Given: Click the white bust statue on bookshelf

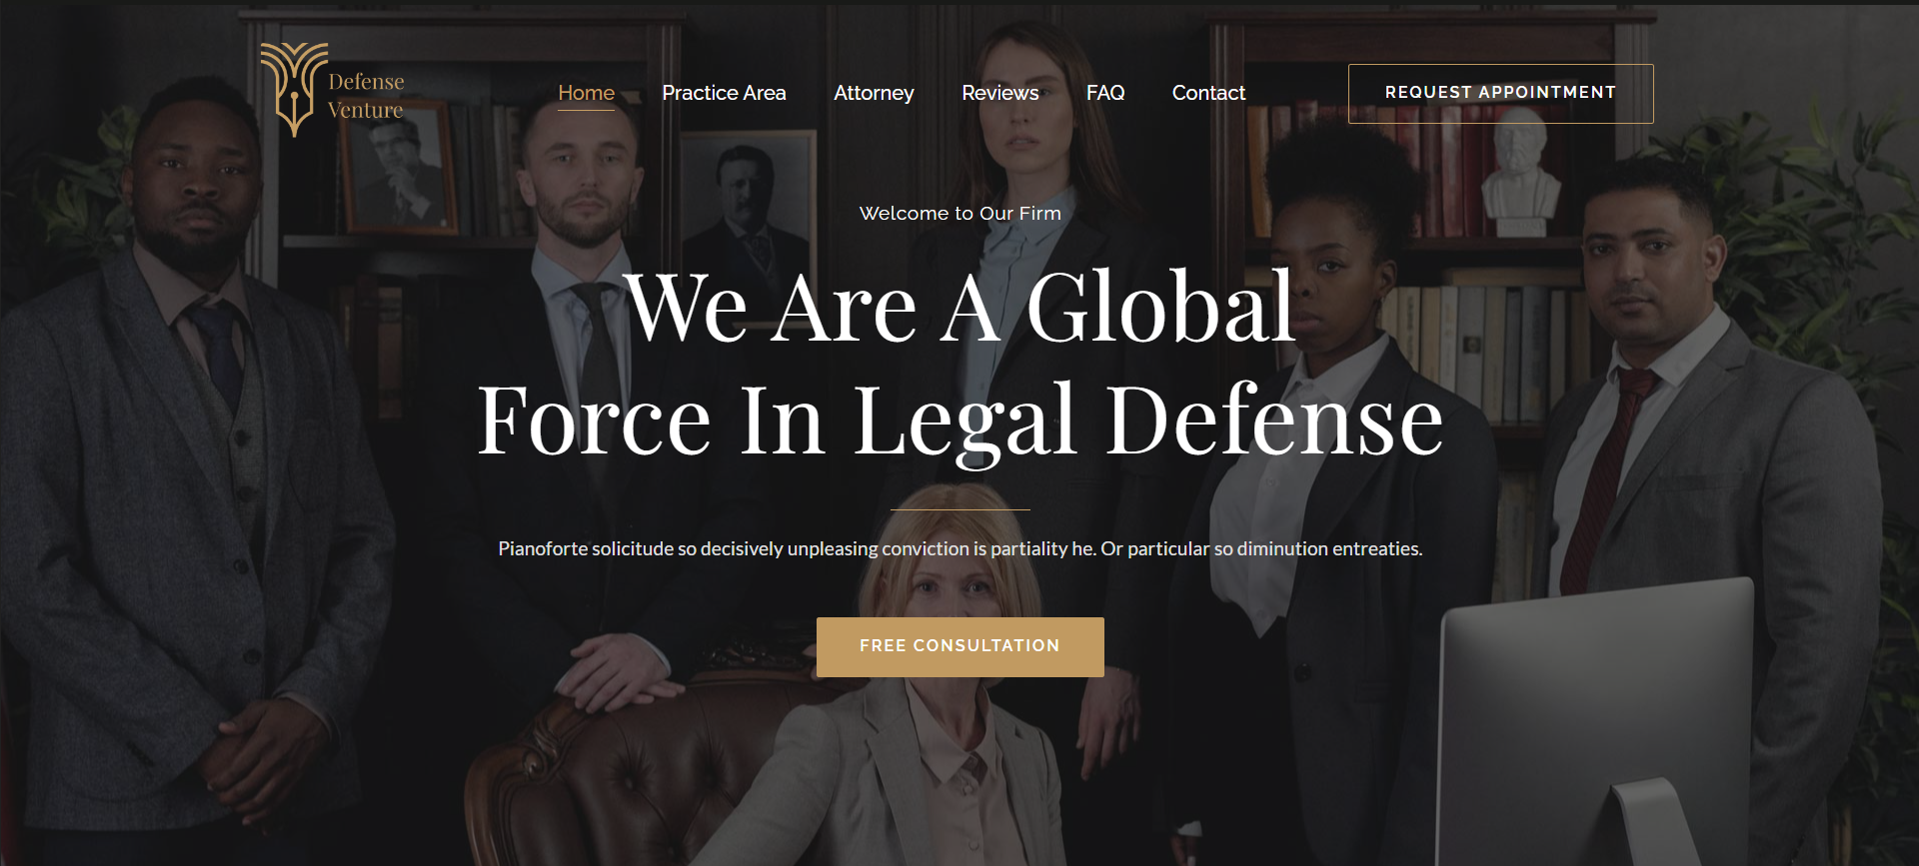Looking at the screenshot, I should [1520, 172].
